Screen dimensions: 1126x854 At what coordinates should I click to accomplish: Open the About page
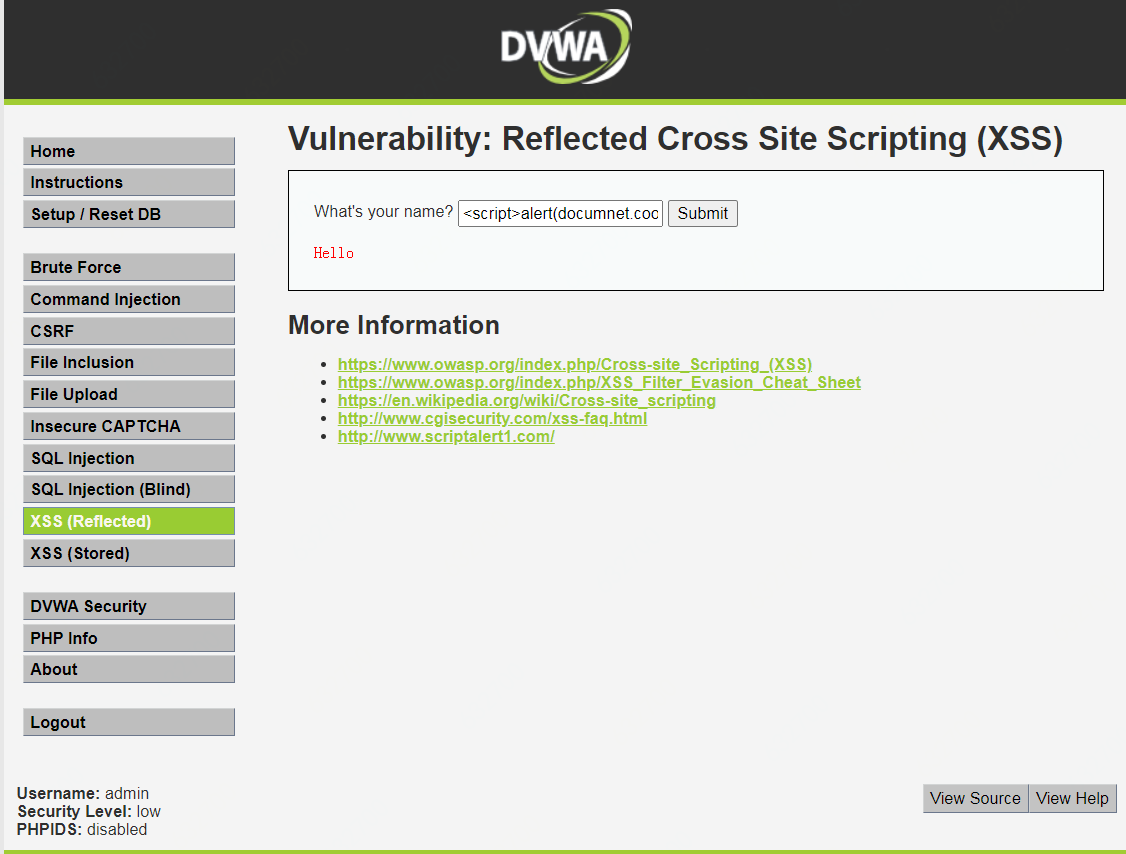[129, 669]
